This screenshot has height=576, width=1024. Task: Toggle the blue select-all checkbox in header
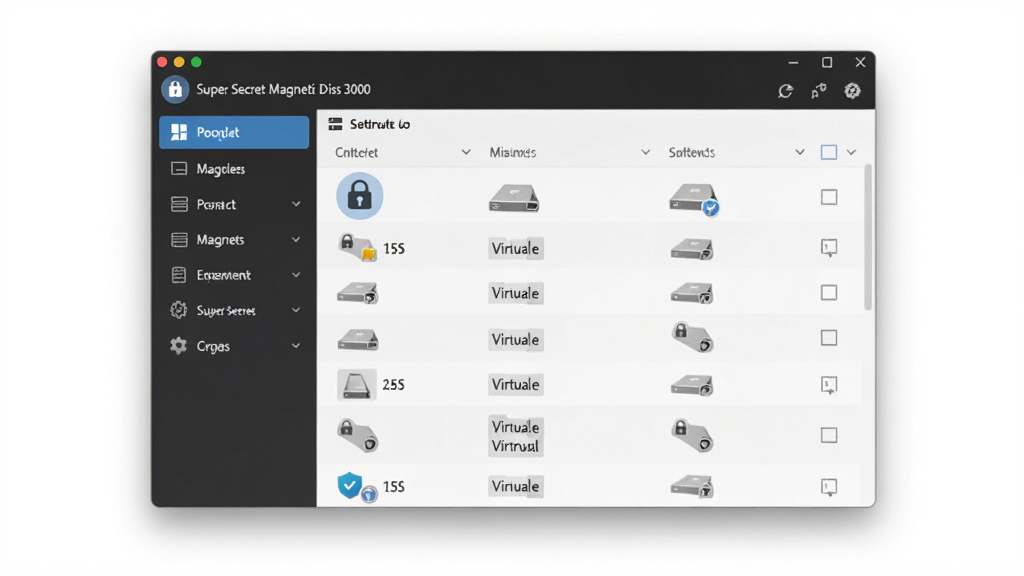(x=829, y=152)
